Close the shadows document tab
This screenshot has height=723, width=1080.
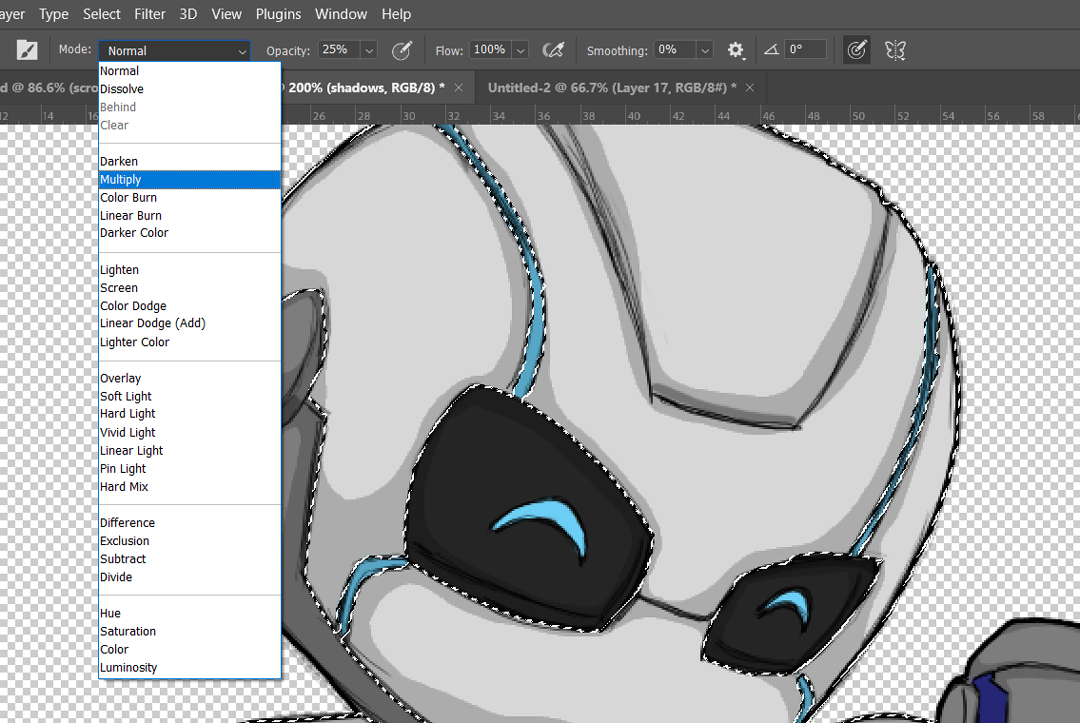pos(459,87)
